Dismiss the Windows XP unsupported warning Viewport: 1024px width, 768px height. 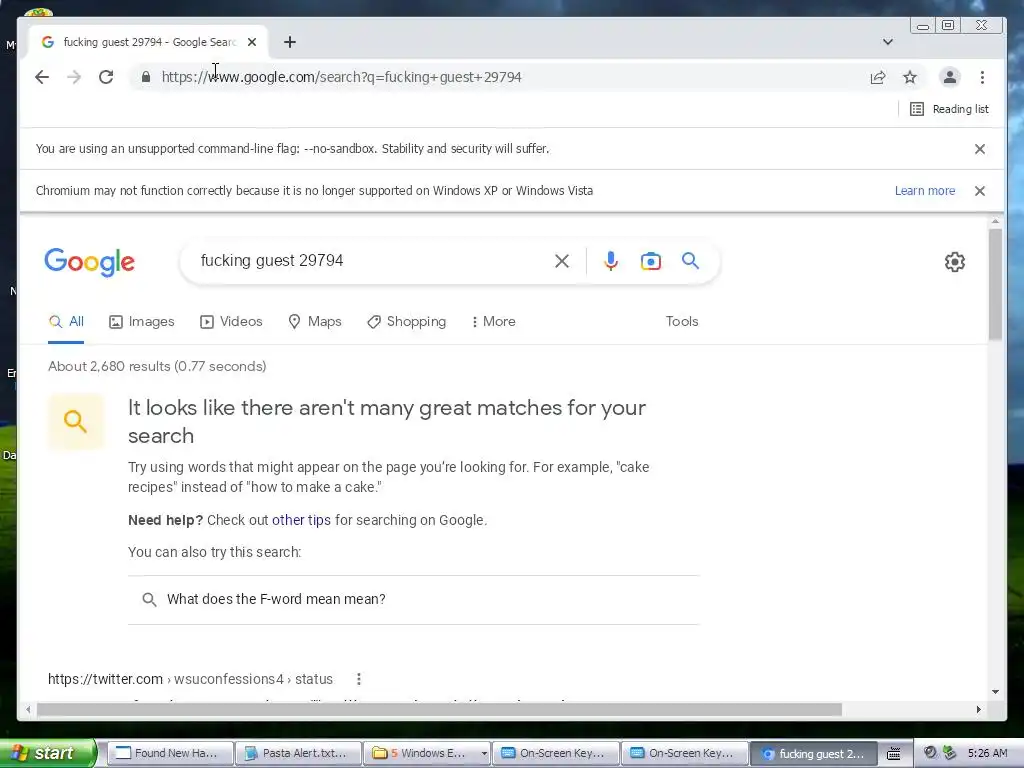(x=980, y=191)
